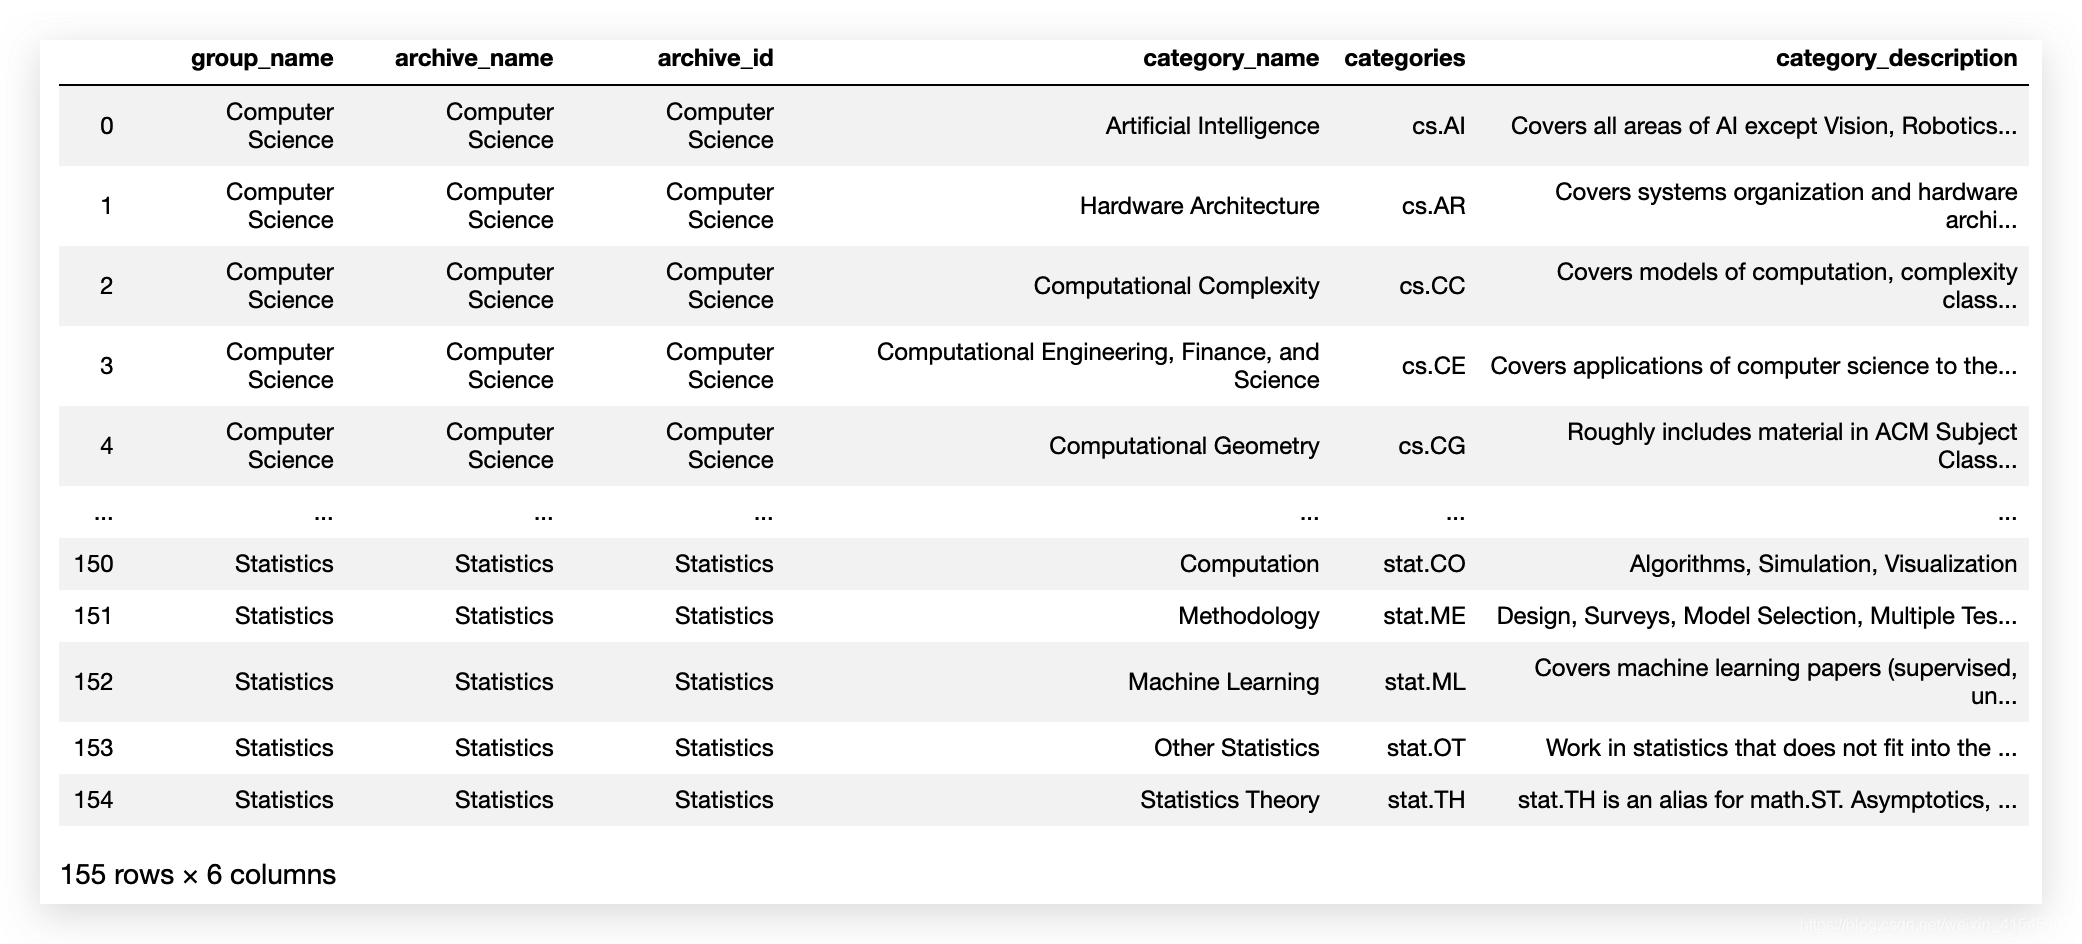
Task: Click 'stat.TH is an alias for math.ST' description
Action: (x=1767, y=800)
